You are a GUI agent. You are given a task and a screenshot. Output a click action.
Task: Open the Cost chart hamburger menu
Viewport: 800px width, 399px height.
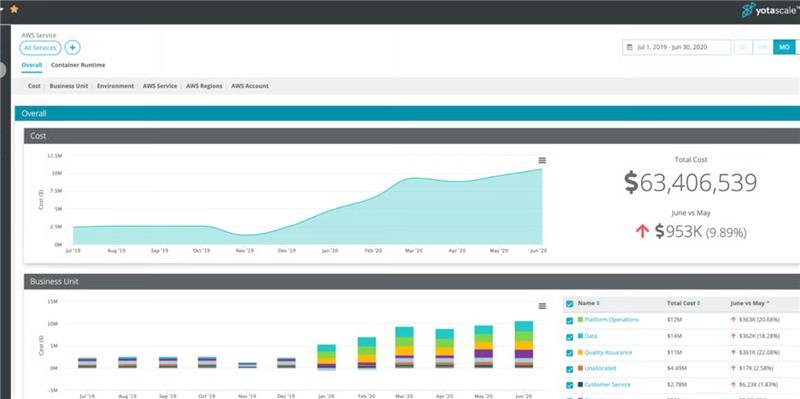coord(542,160)
